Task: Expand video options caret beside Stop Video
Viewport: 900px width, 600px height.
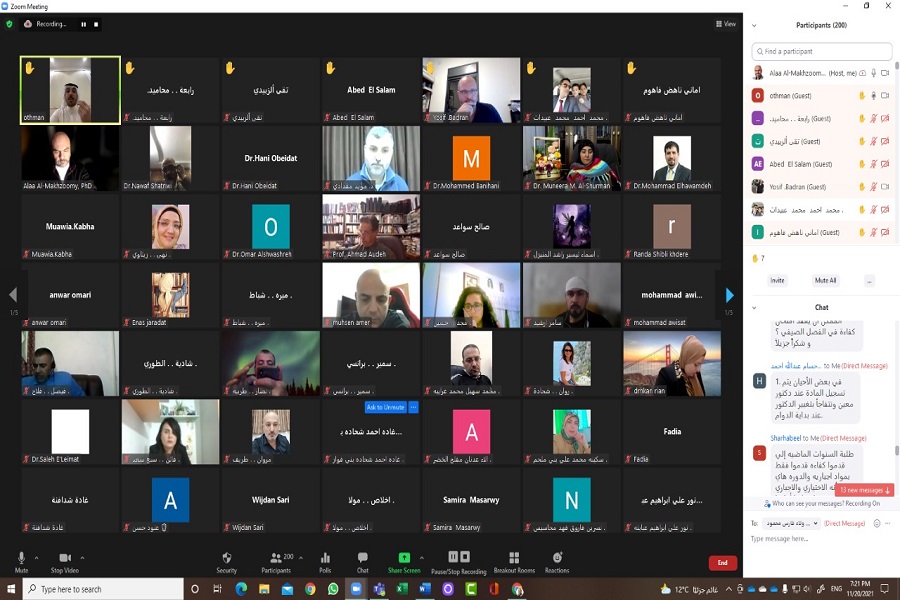Action: [82, 558]
